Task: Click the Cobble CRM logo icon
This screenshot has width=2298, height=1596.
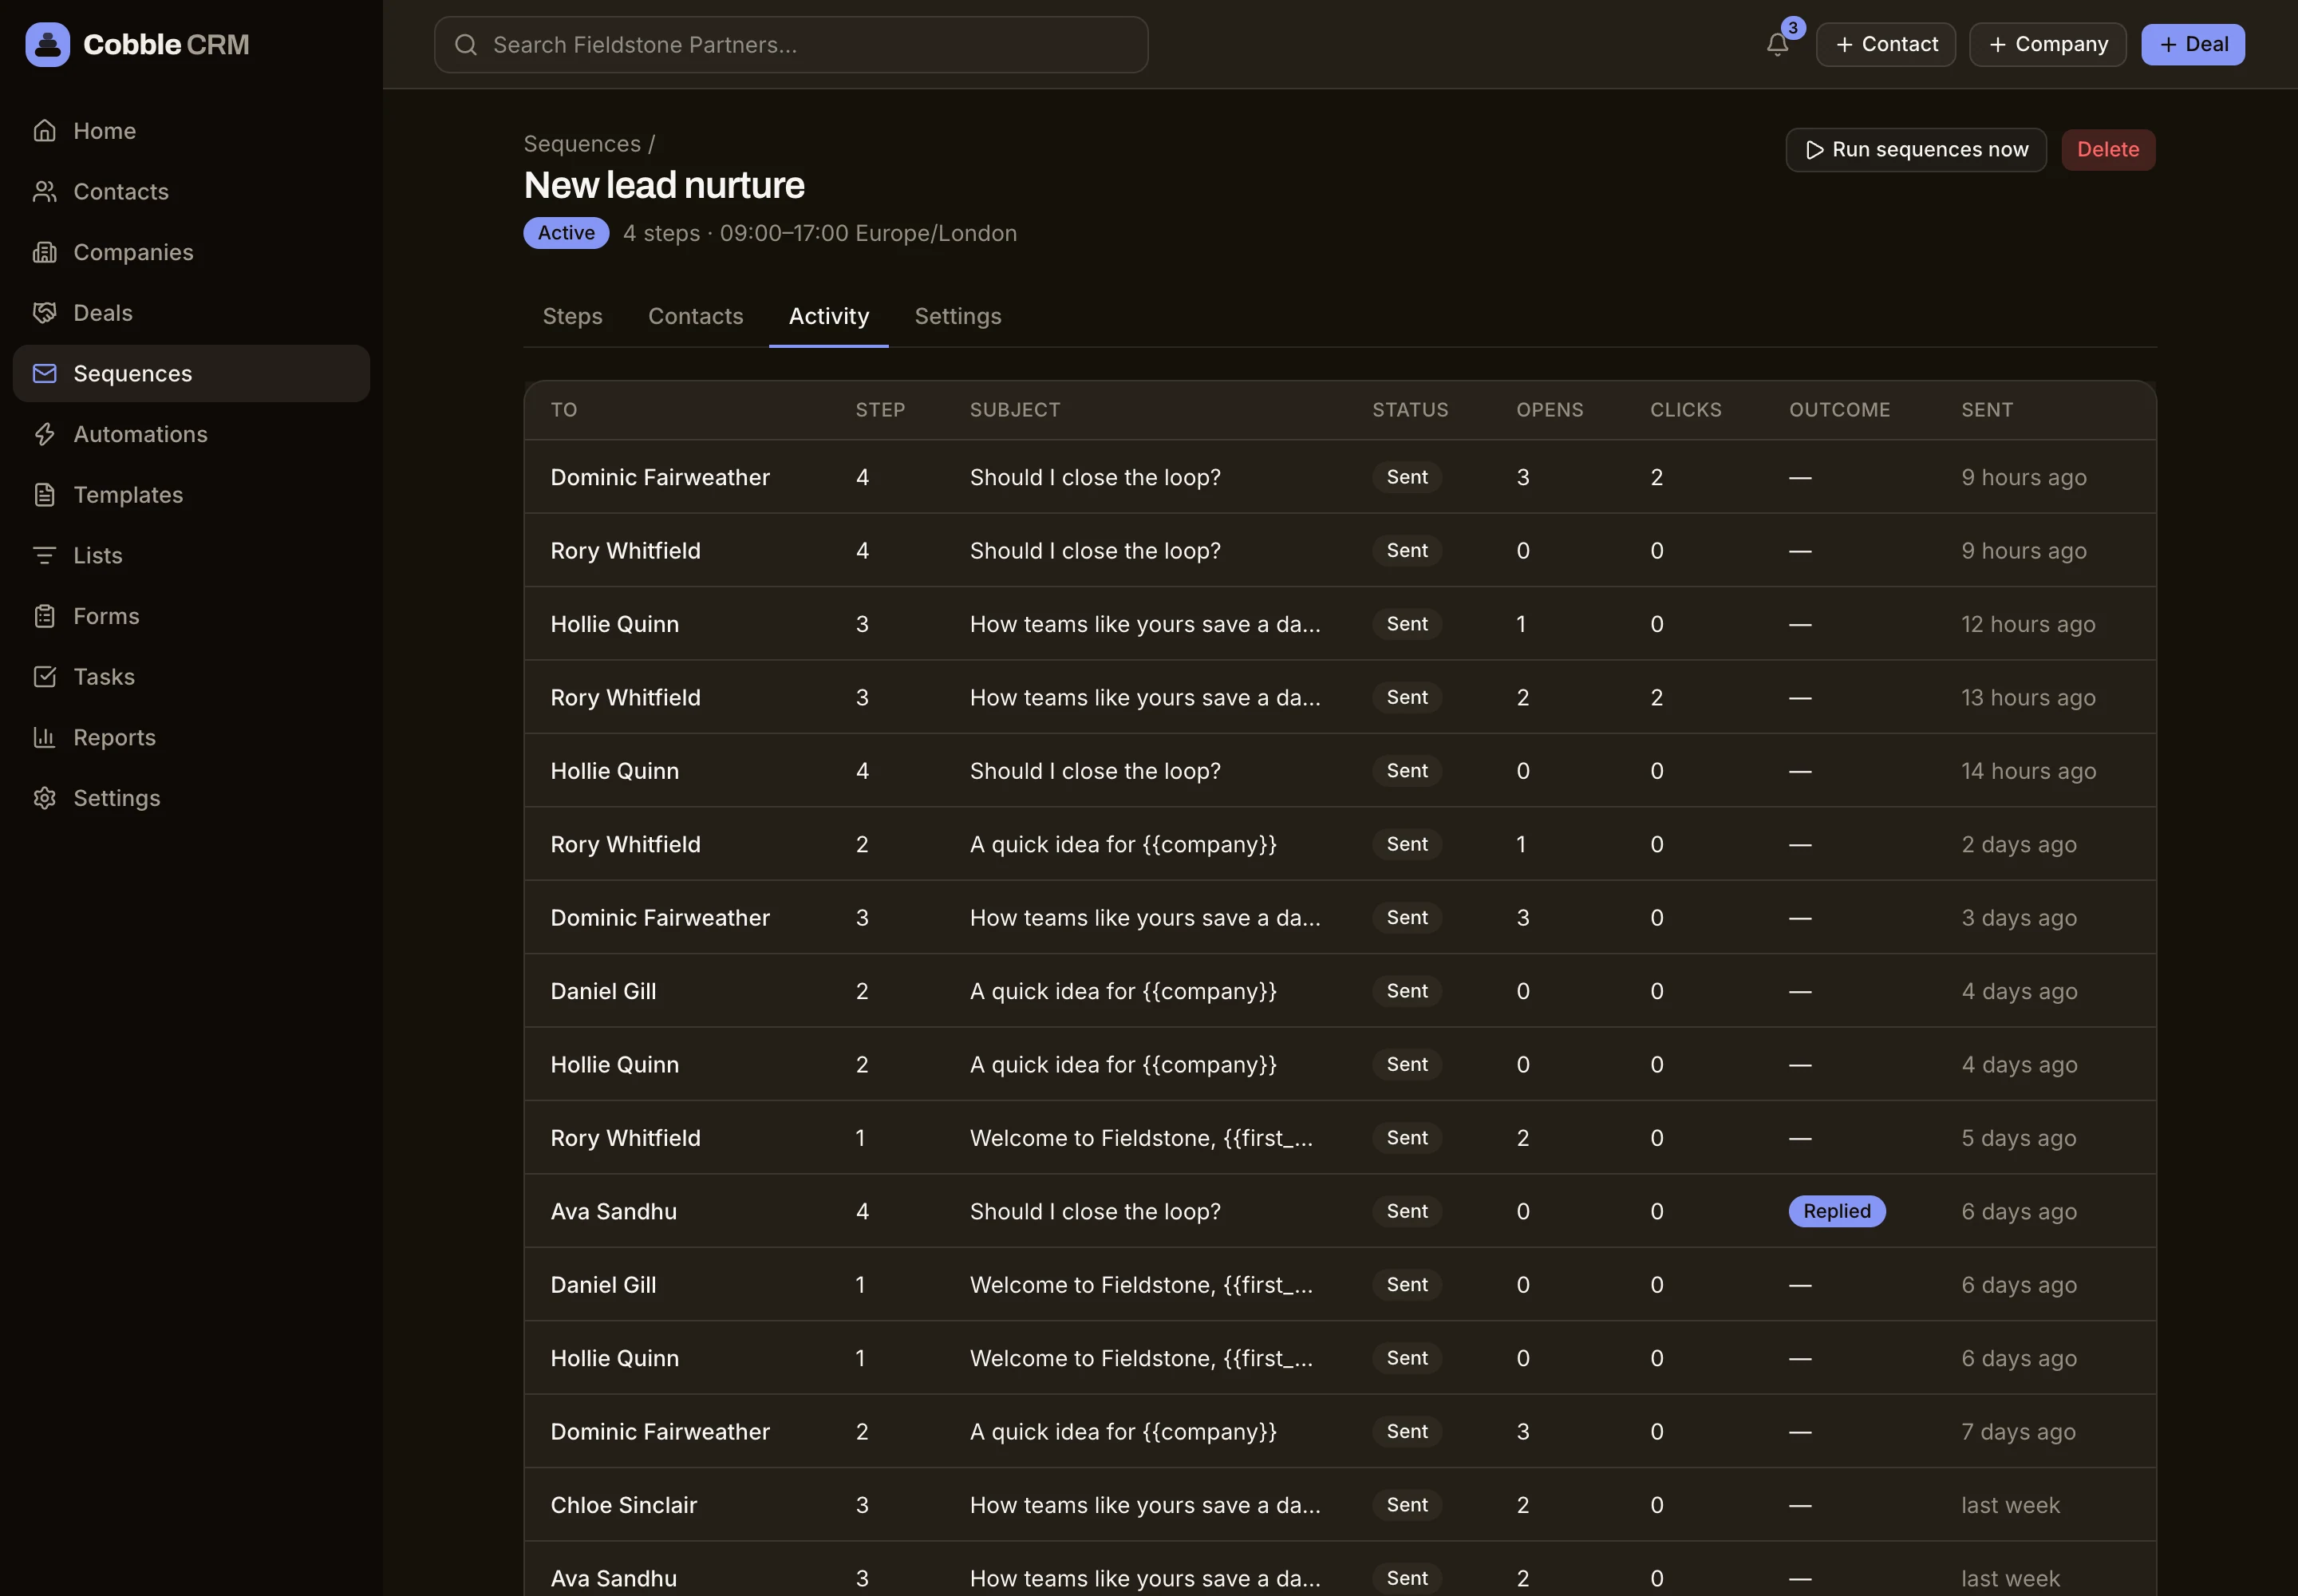Action: coord(47,44)
